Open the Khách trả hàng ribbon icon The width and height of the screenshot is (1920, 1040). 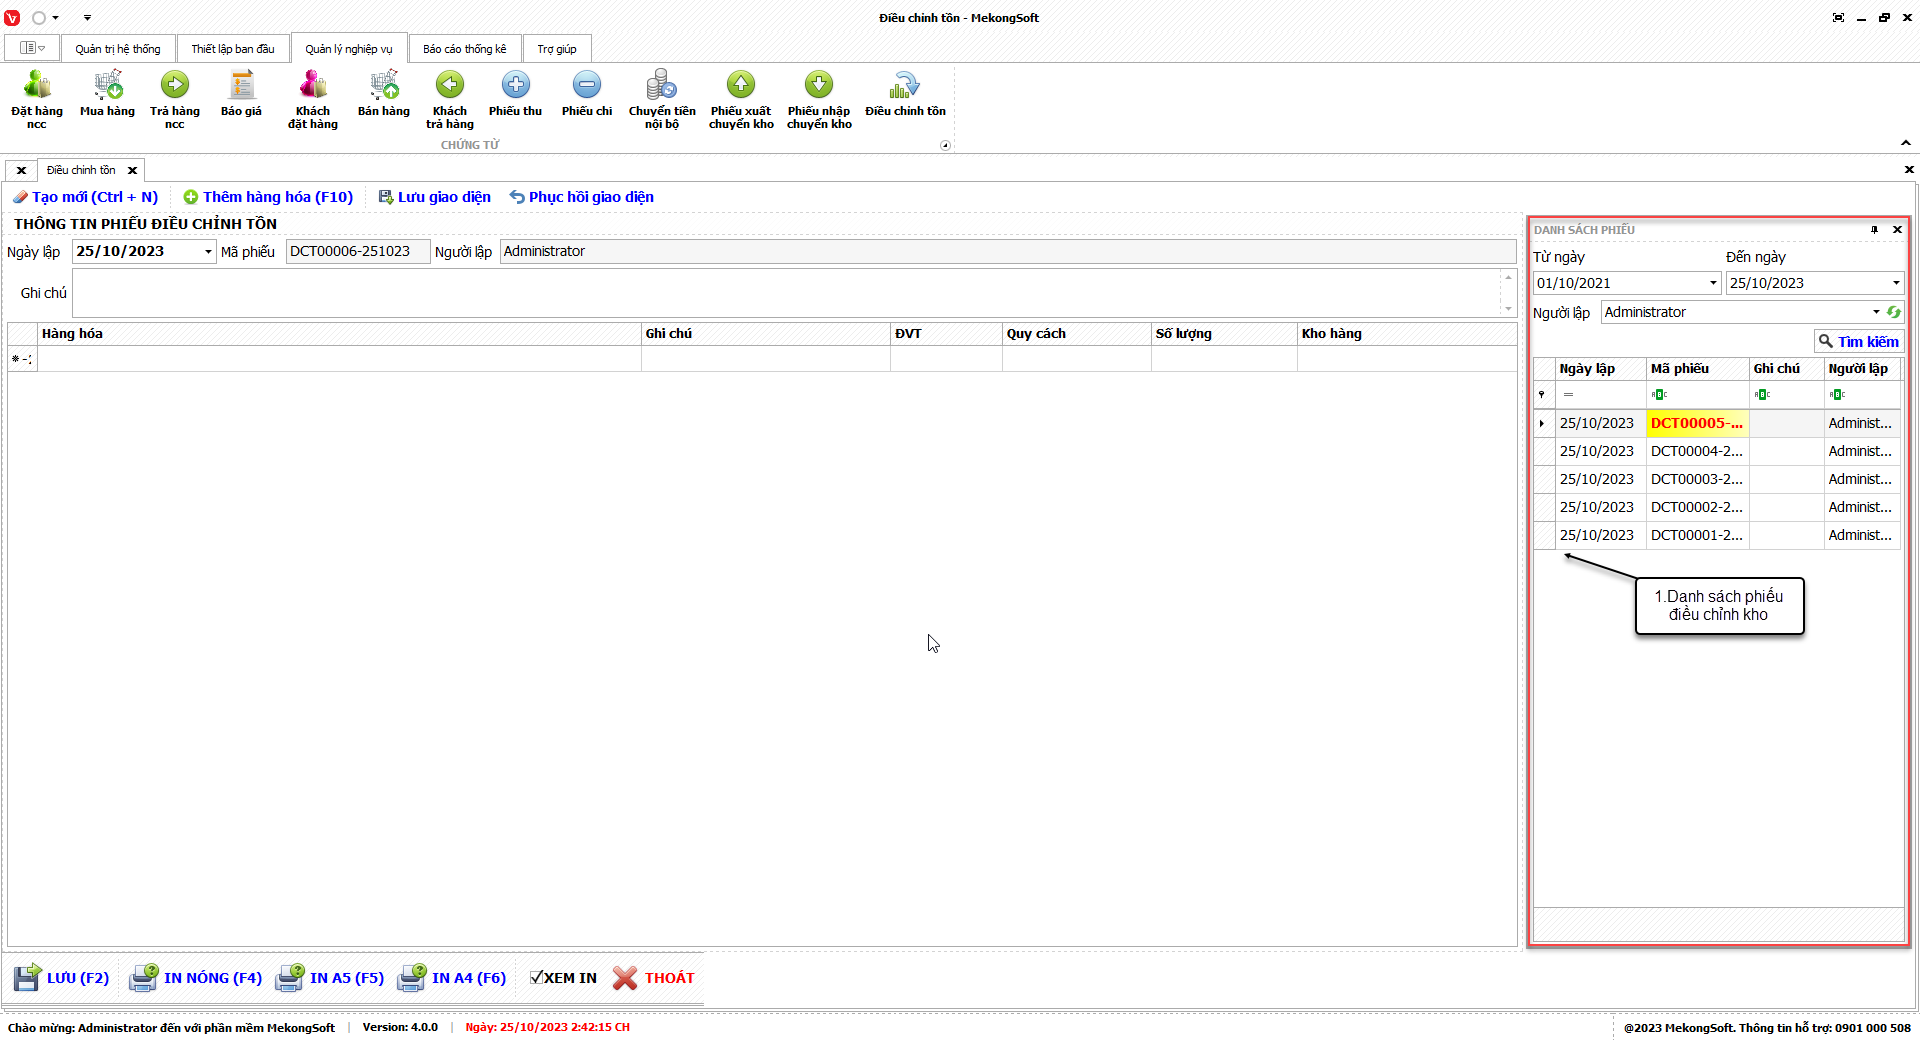point(450,100)
